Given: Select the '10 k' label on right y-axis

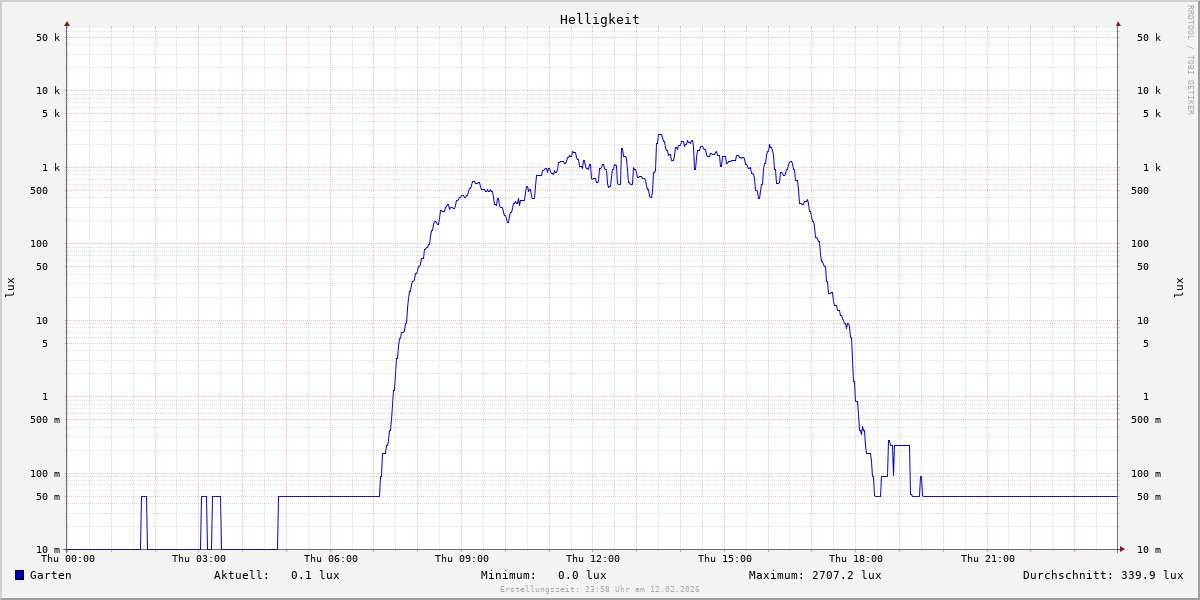Looking at the screenshot, I should click(x=1149, y=90).
